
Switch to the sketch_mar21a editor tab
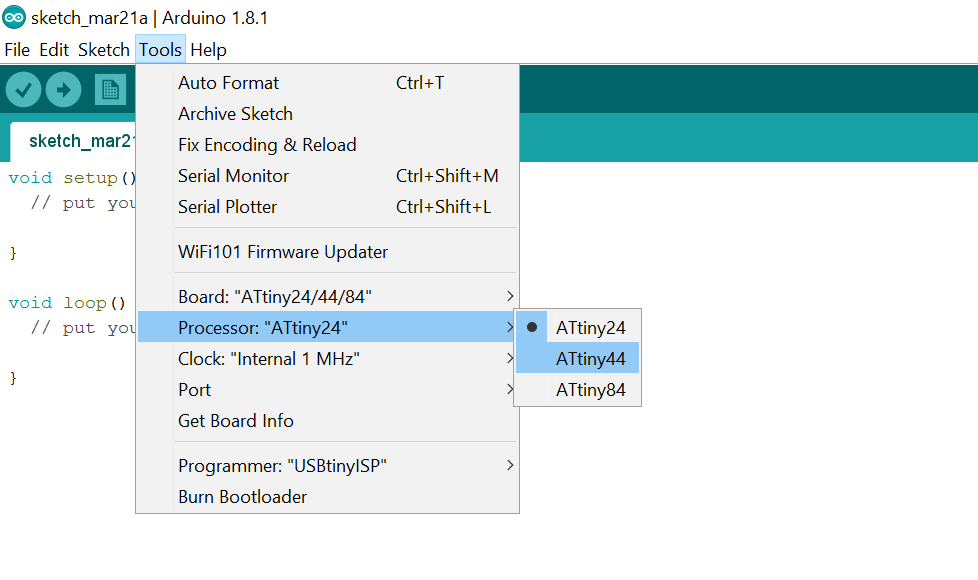click(x=74, y=142)
